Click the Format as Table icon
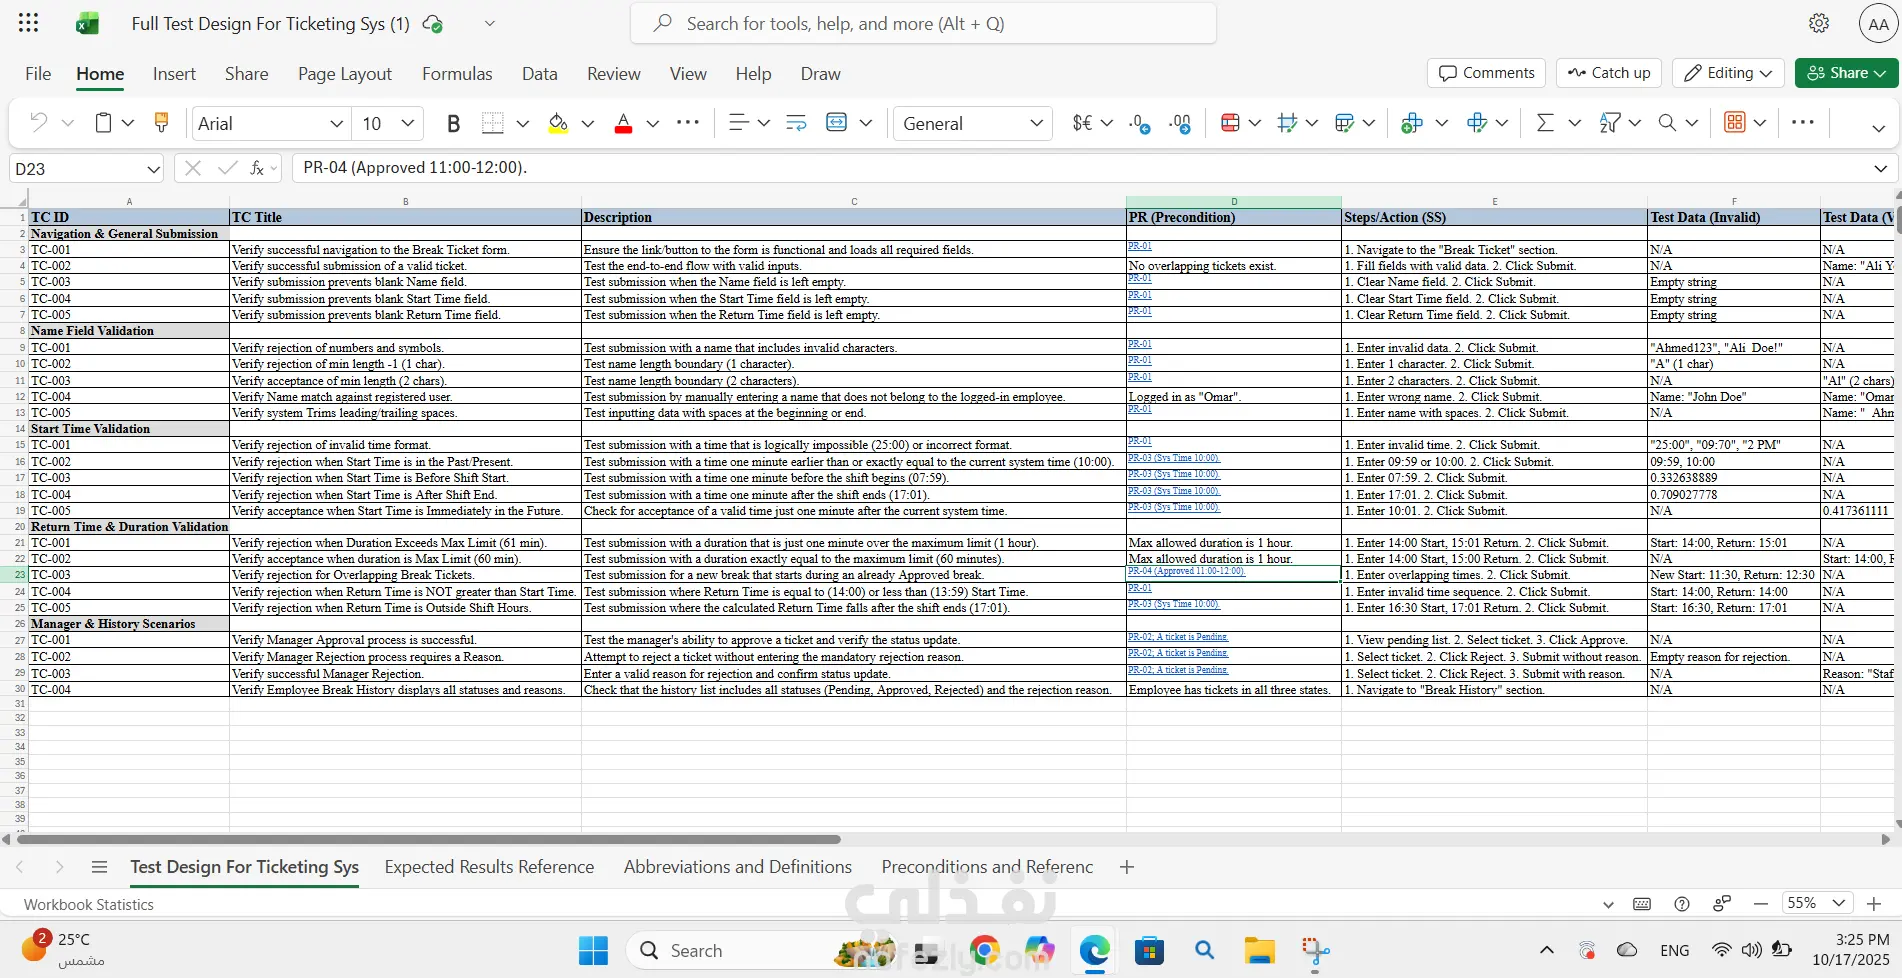Viewport: 1902px width, 978px height. click(x=1287, y=123)
